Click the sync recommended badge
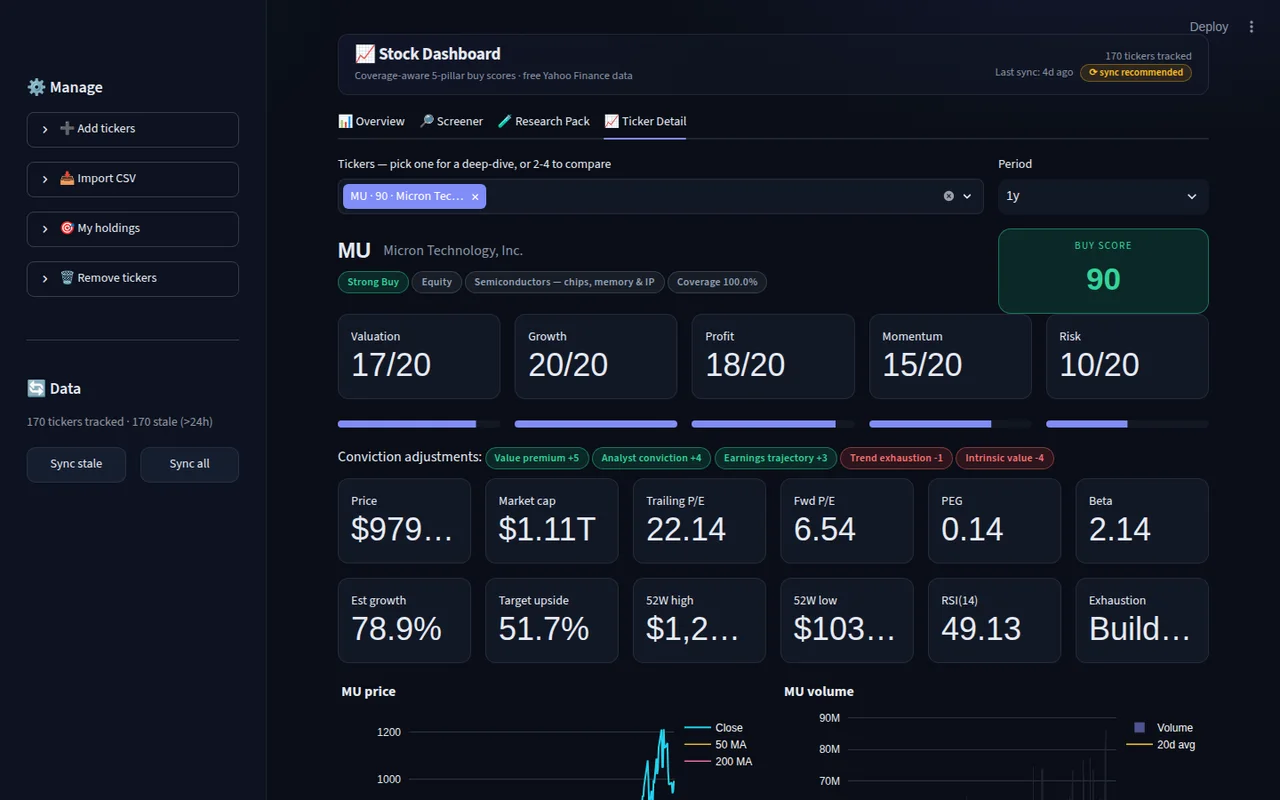This screenshot has height=800, width=1280. [1135, 72]
